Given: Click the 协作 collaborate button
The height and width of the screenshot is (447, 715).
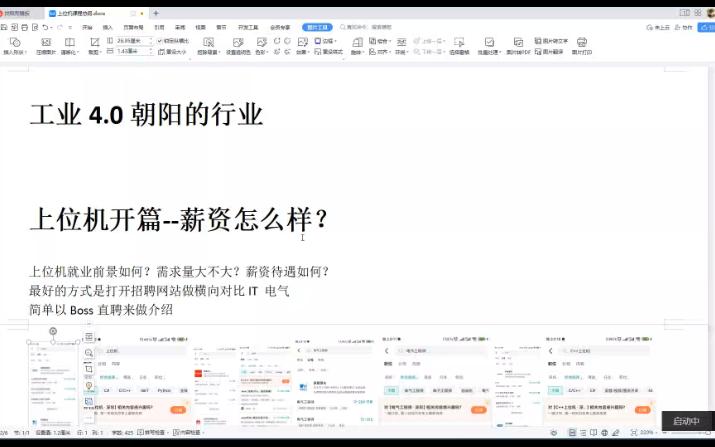Looking at the screenshot, I should point(684,27).
